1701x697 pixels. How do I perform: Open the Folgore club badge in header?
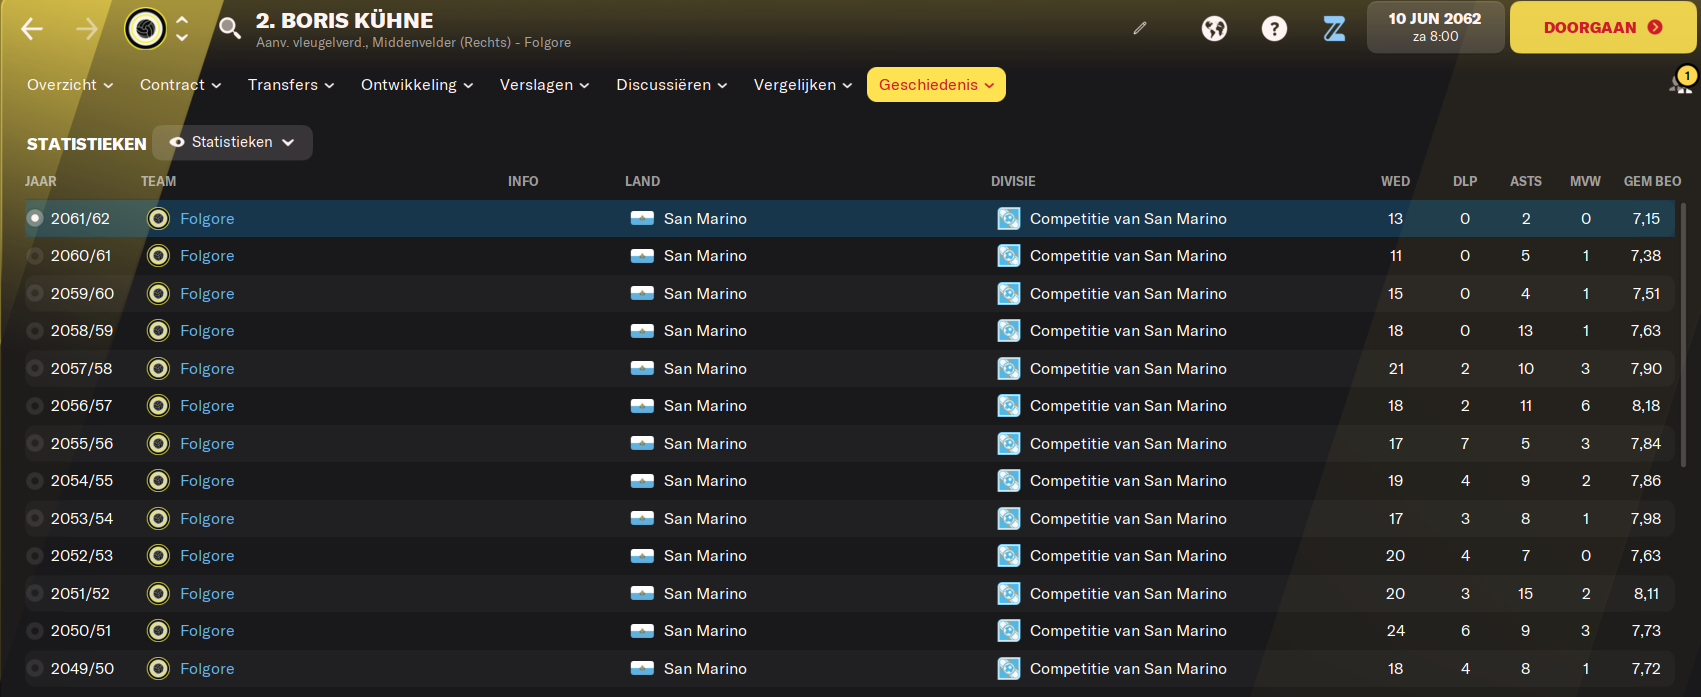pos(146,29)
